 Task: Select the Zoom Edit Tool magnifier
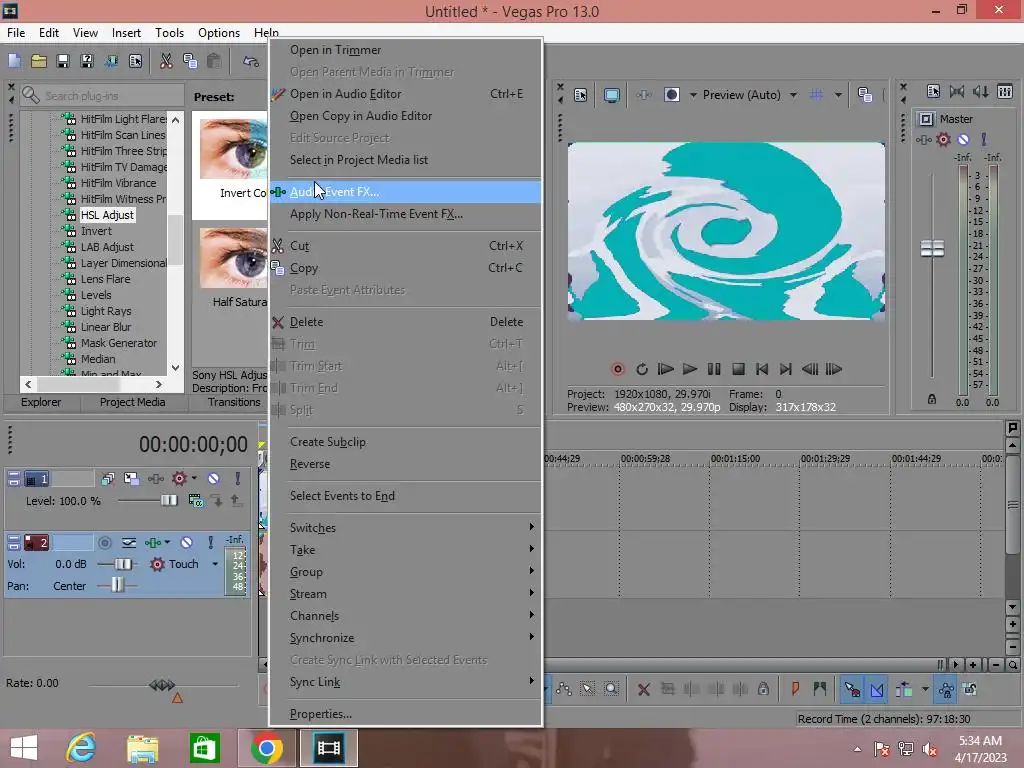click(611, 689)
